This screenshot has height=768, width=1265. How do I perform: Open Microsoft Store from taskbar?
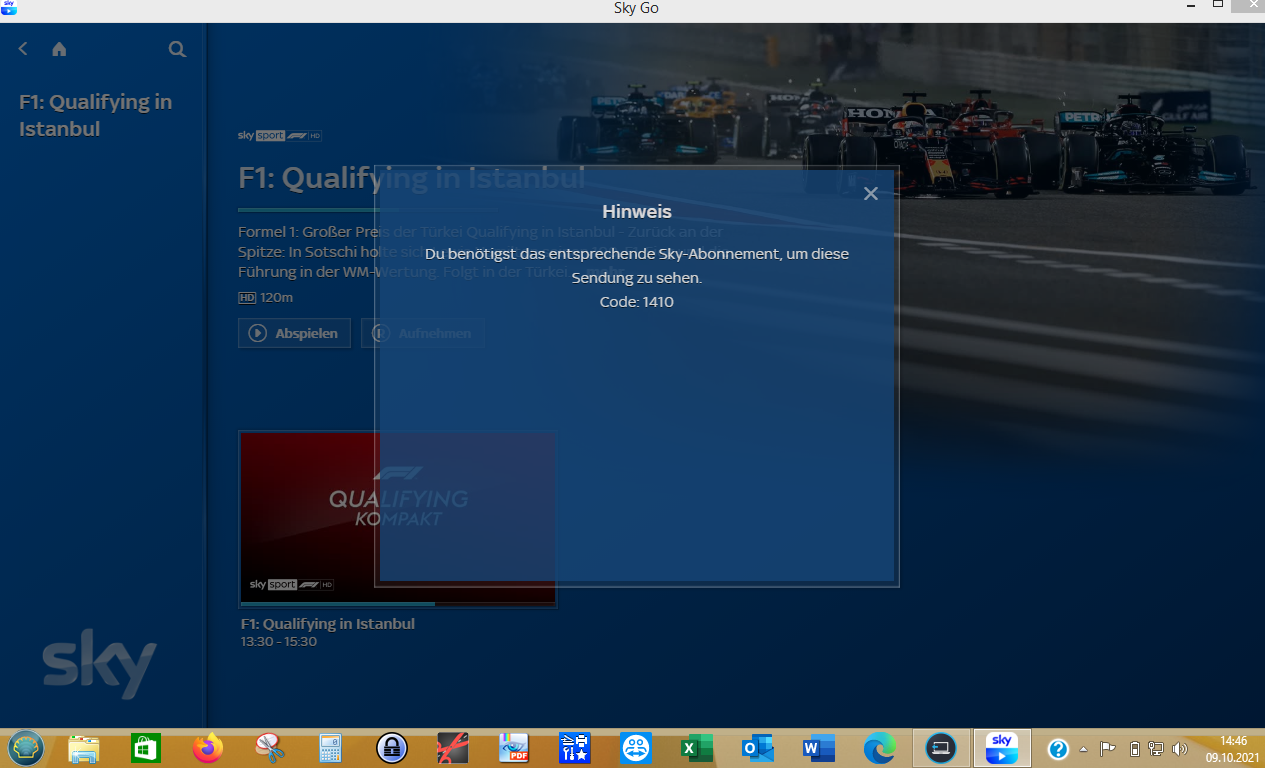coord(146,748)
